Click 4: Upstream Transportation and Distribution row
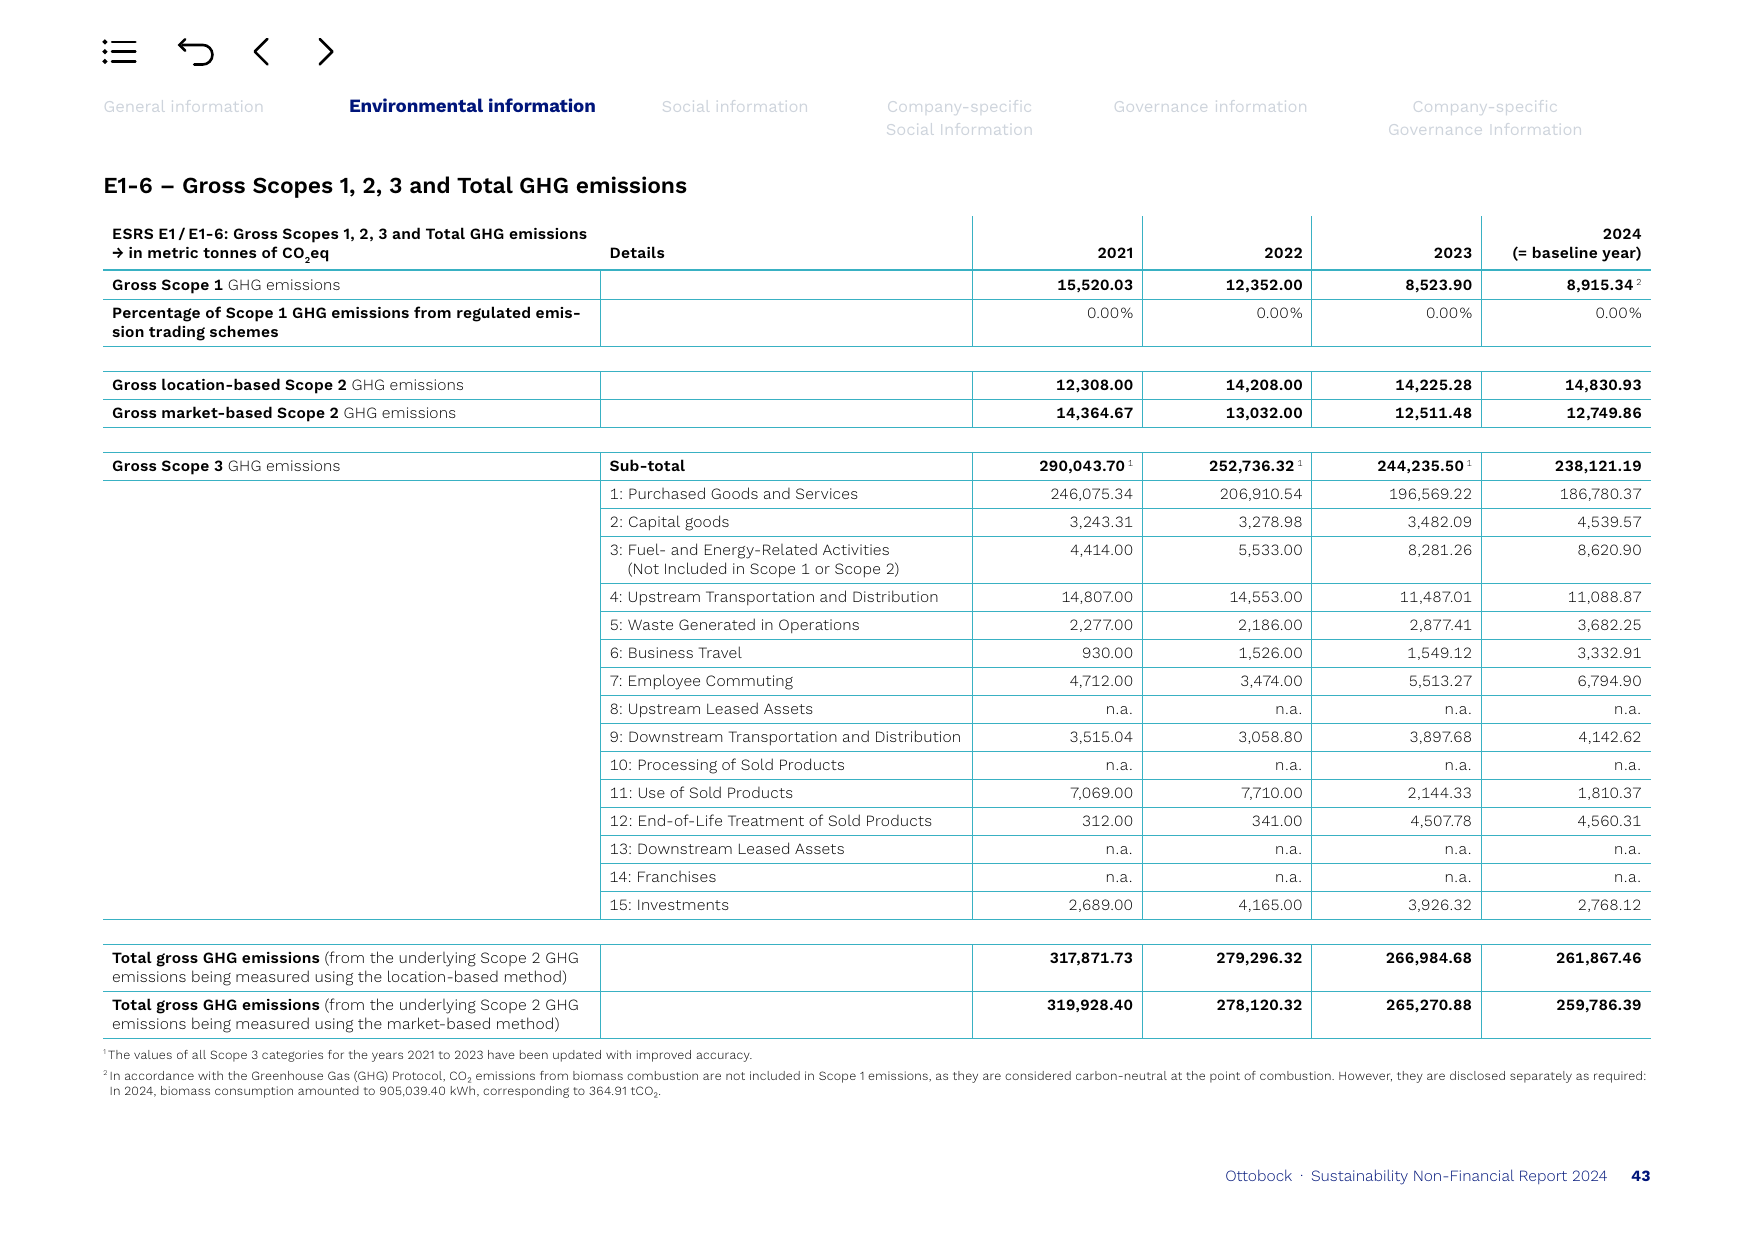The image size is (1754, 1241). pos(774,597)
